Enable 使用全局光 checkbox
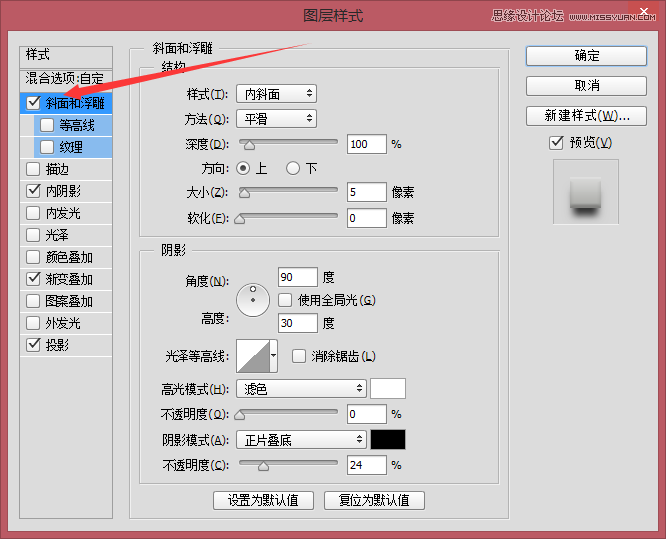Image resolution: width=666 pixels, height=539 pixels. pos(285,300)
